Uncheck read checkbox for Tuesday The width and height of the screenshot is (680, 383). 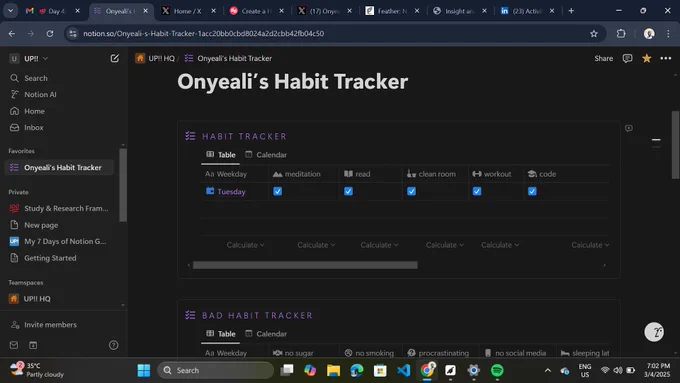point(348,191)
